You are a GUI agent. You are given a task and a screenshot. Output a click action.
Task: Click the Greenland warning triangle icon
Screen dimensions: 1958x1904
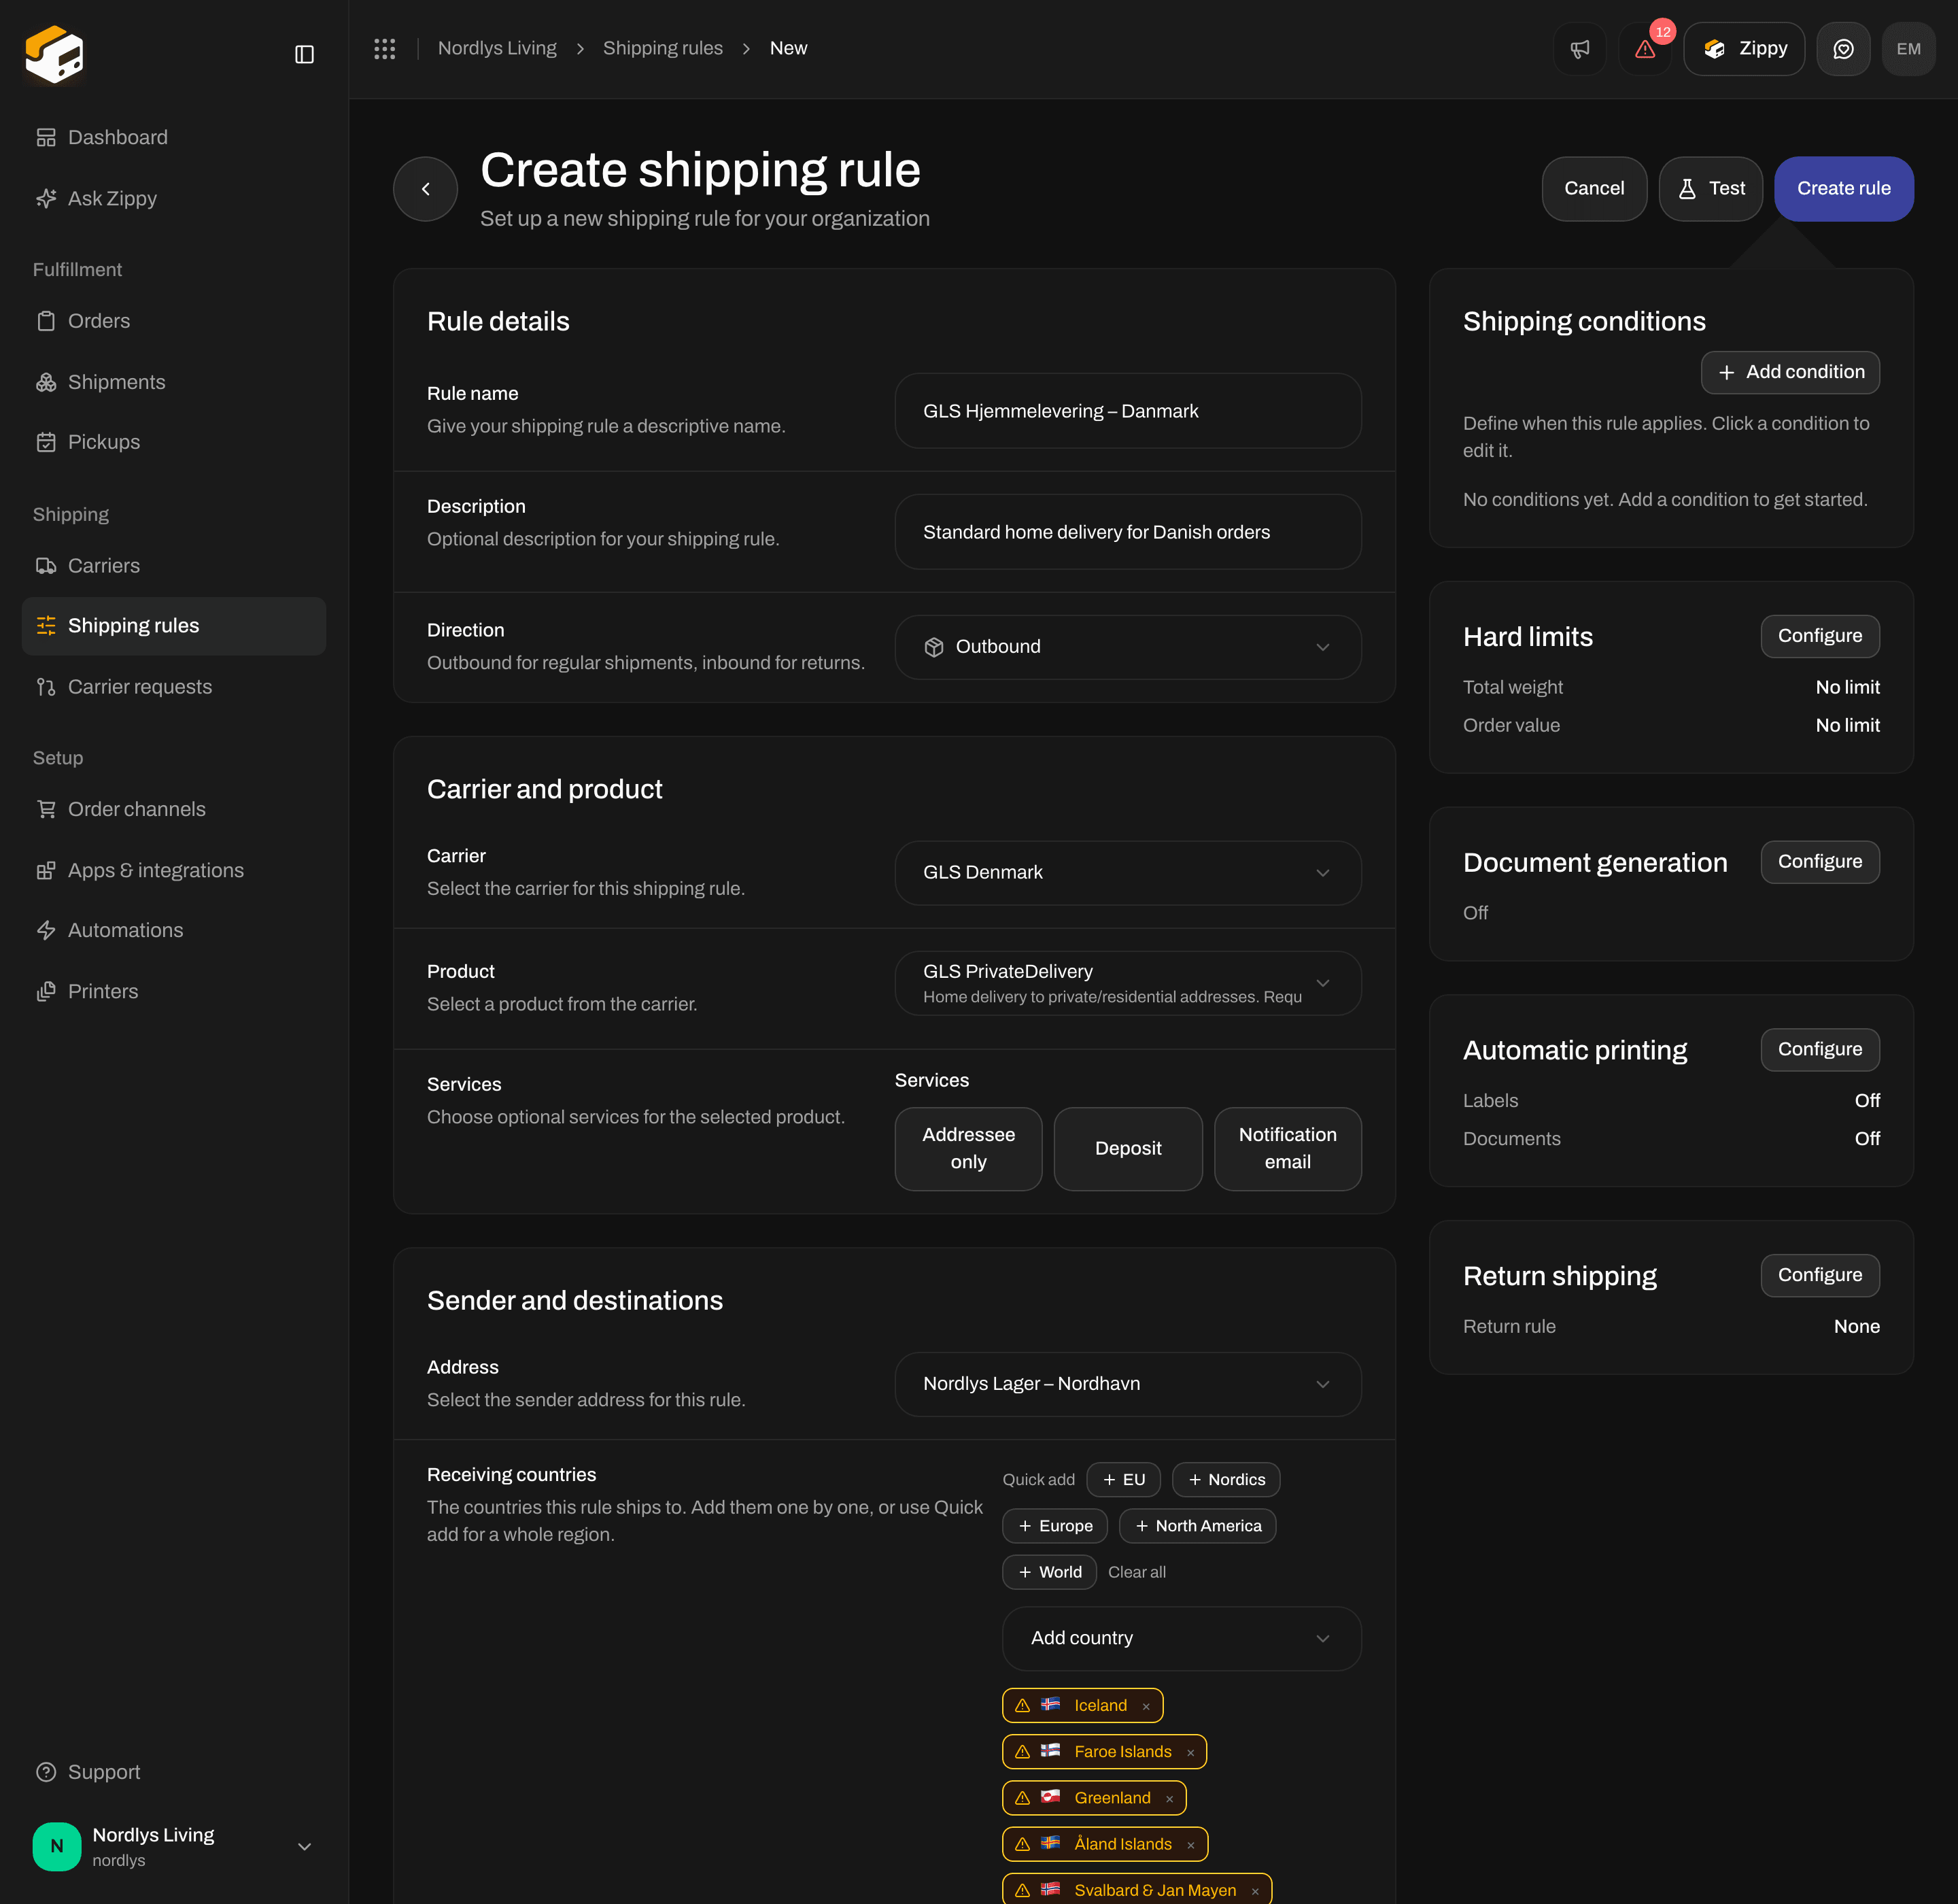pyautogui.click(x=1022, y=1797)
